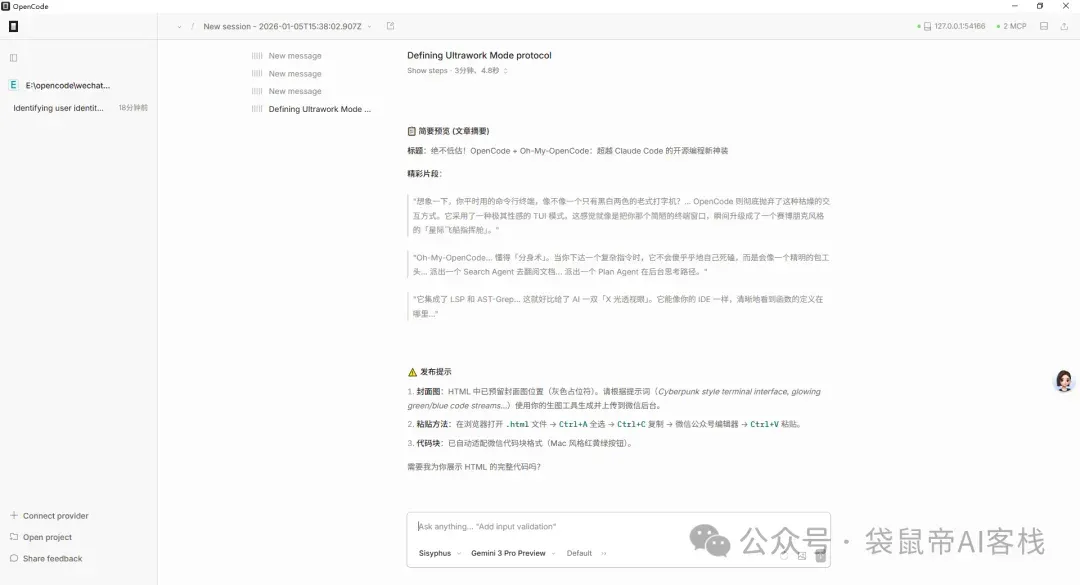
Task: Click the image attach icon in prompt box
Action: (x=802, y=555)
